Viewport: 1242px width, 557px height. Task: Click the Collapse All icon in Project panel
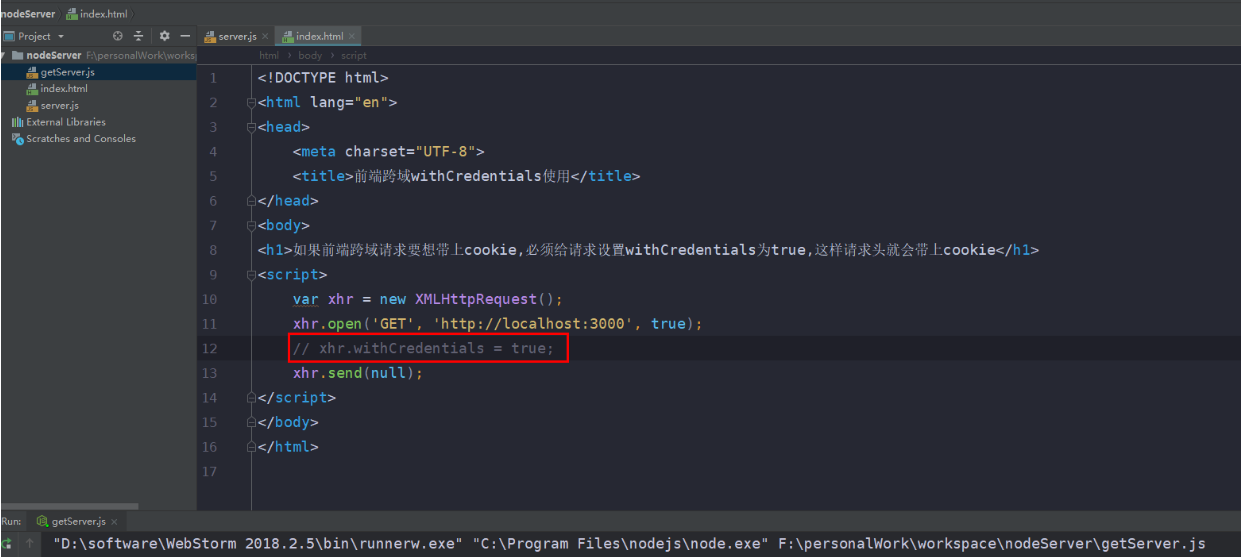[139, 36]
